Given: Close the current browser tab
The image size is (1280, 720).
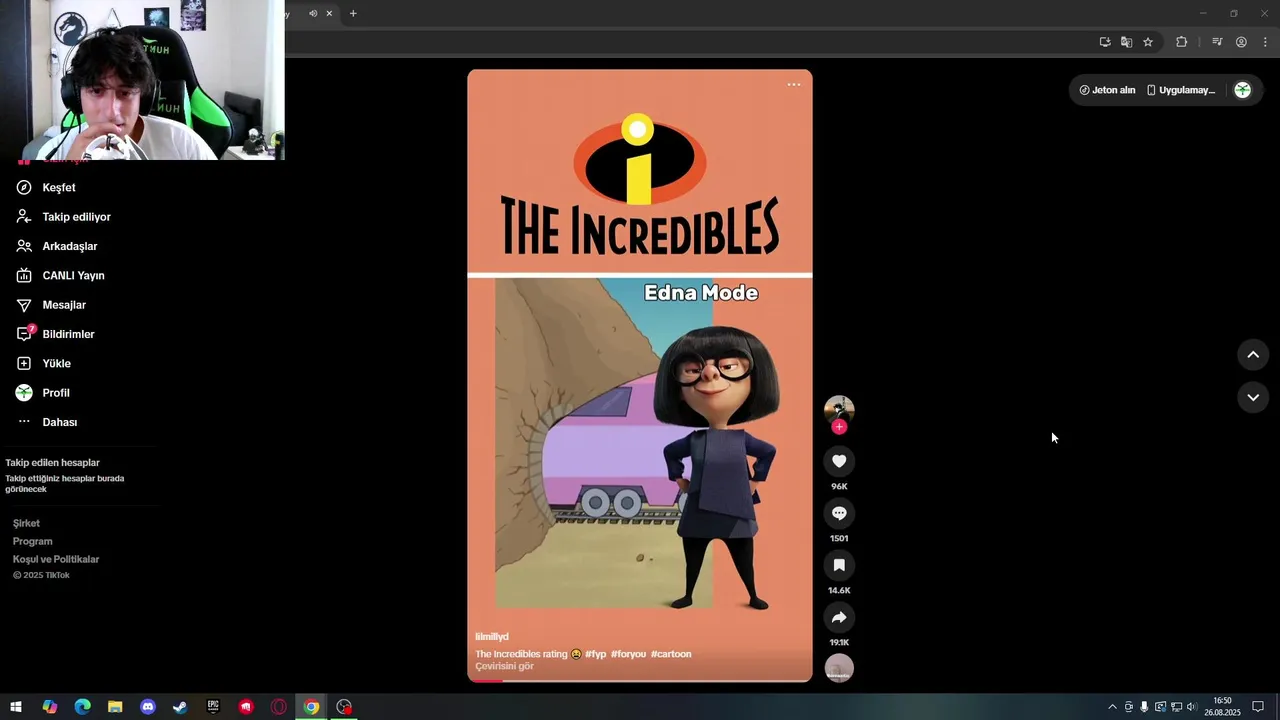Looking at the screenshot, I should (x=329, y=13).
